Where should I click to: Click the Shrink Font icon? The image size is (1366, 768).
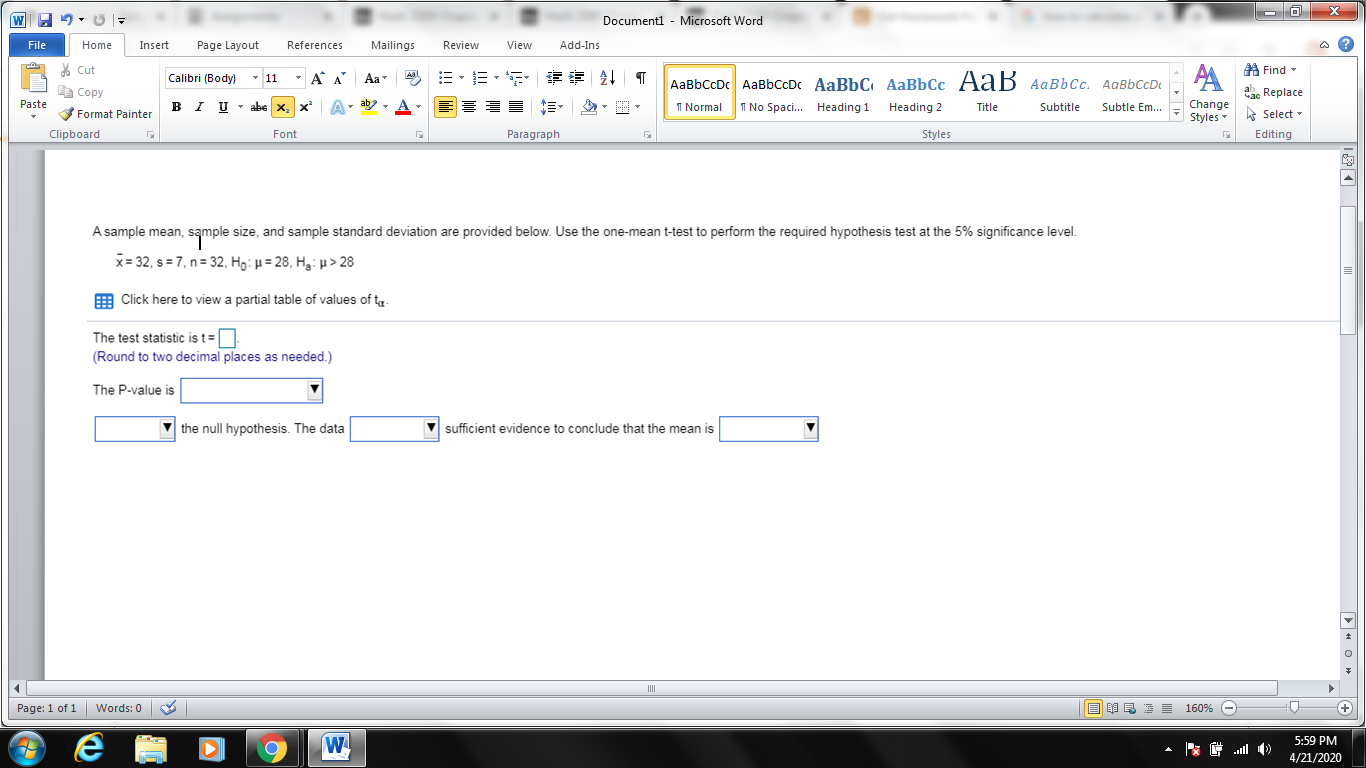pyautogui.click(x=339, y=78)
